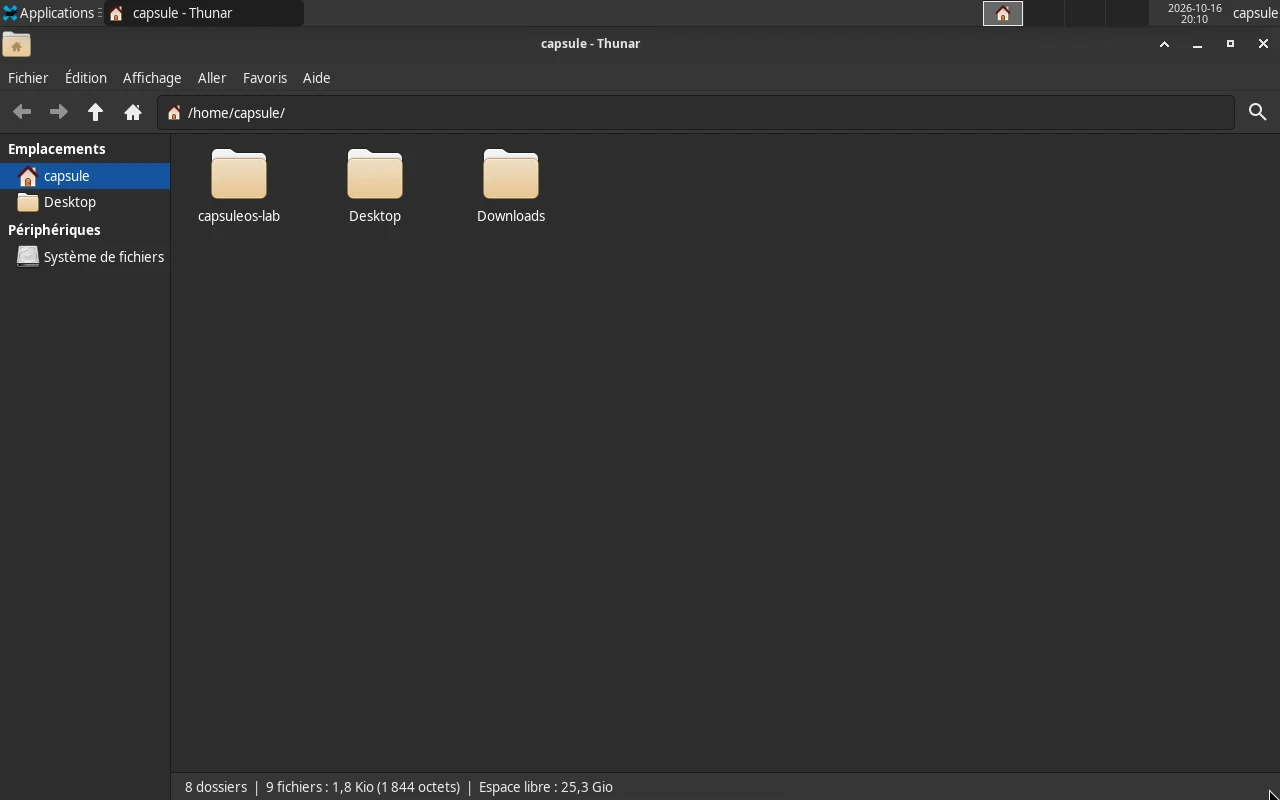The image size is (1280, 800).
Task: Click the Thunar window menu folder icon
Action: [16, 44]
